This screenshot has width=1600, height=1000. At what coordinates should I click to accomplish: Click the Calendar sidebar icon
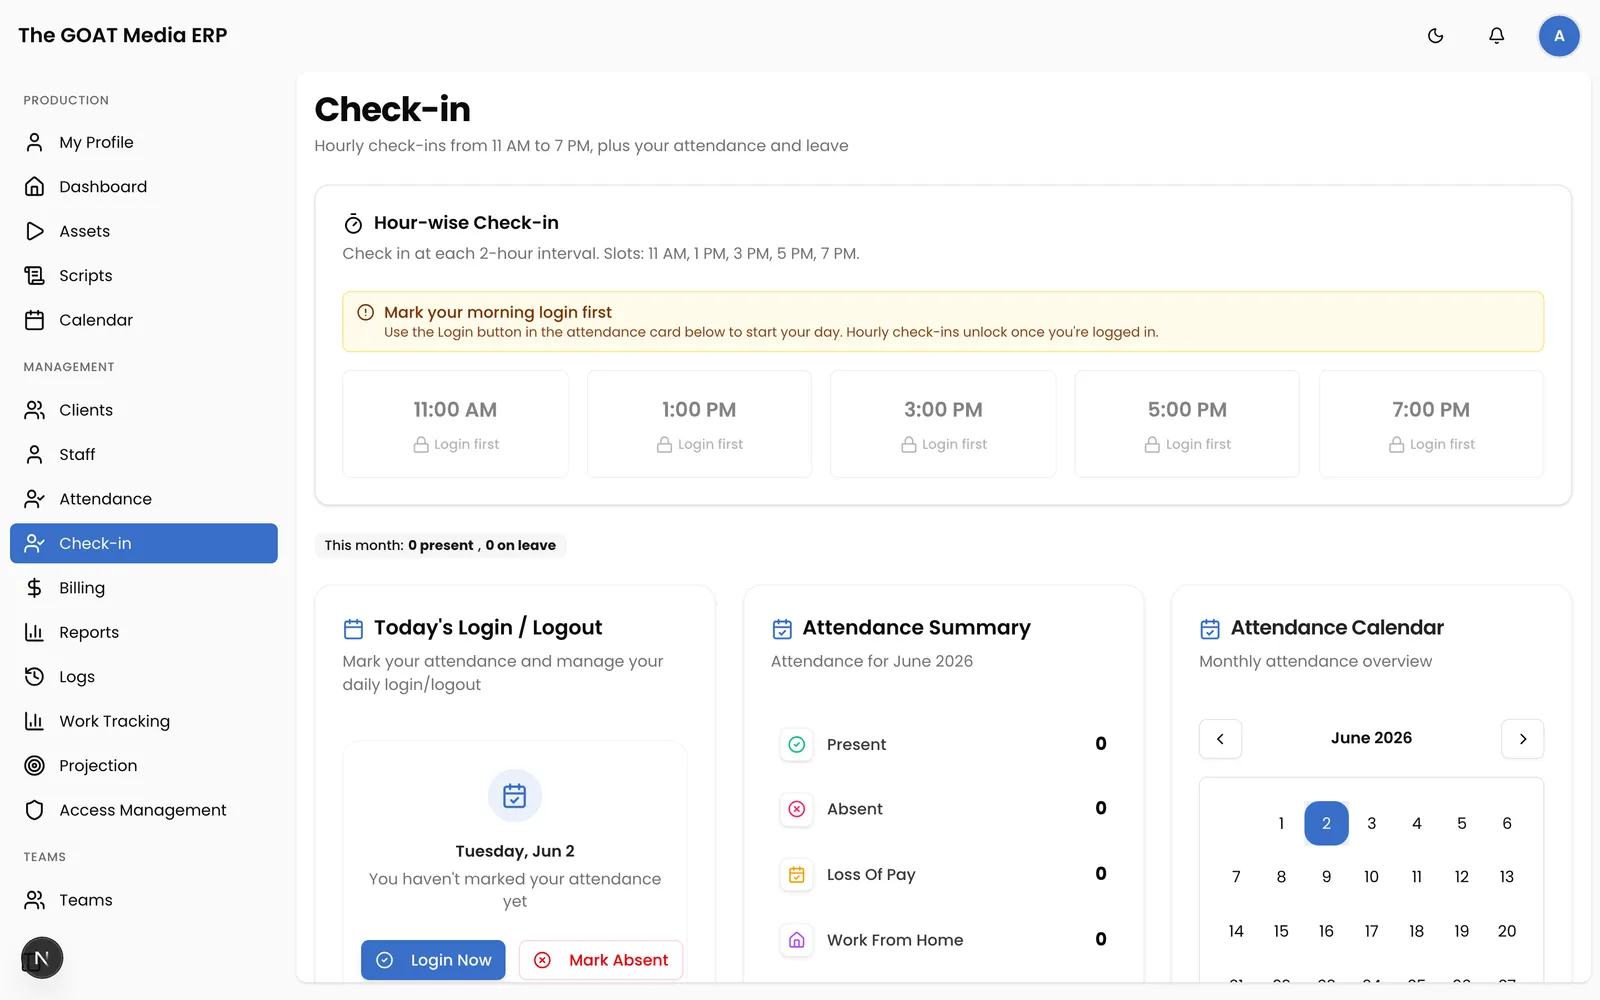tap(35, 320)
